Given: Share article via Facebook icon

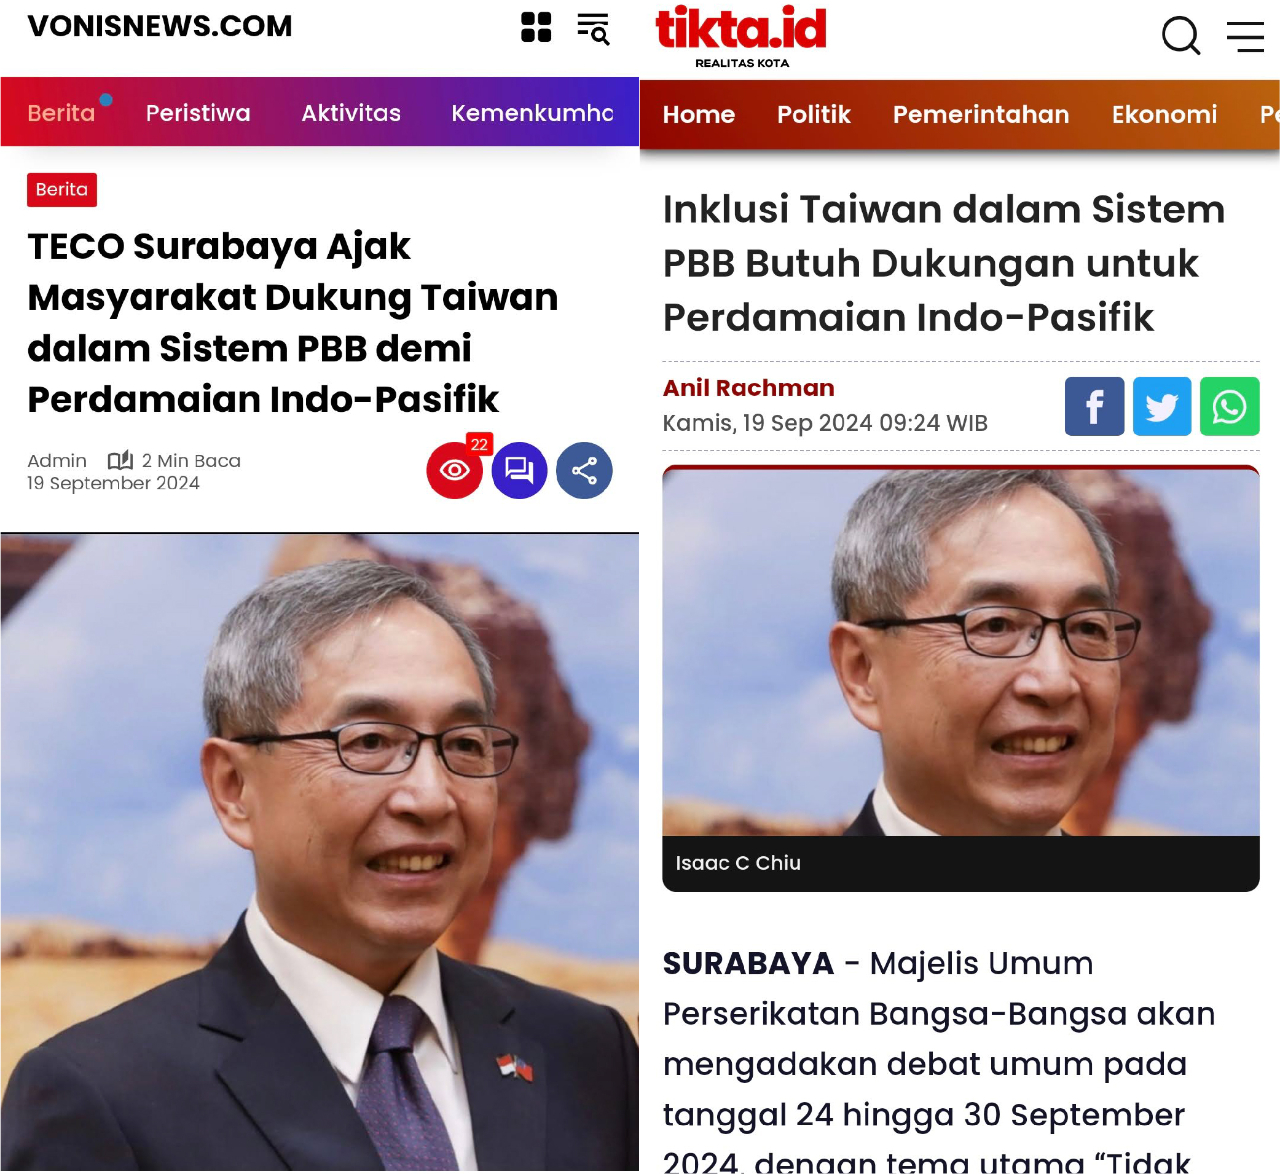Looking at the screenshot, I should [1095, 406].
